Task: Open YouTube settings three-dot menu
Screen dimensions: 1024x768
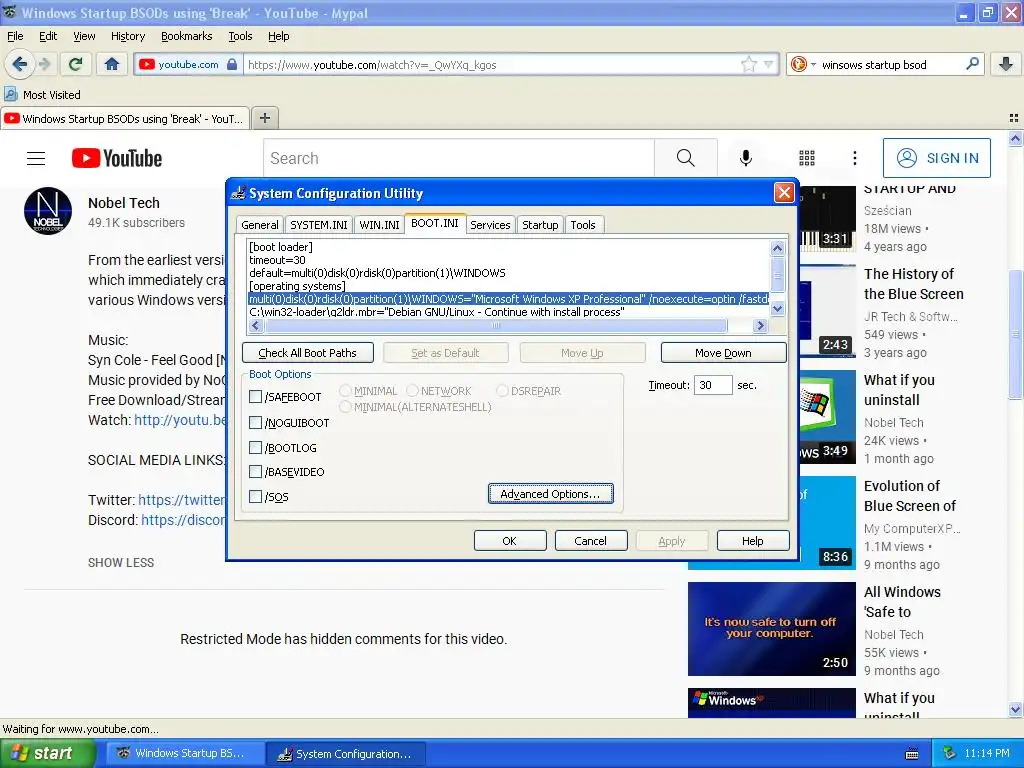Action: click(854, 157)
